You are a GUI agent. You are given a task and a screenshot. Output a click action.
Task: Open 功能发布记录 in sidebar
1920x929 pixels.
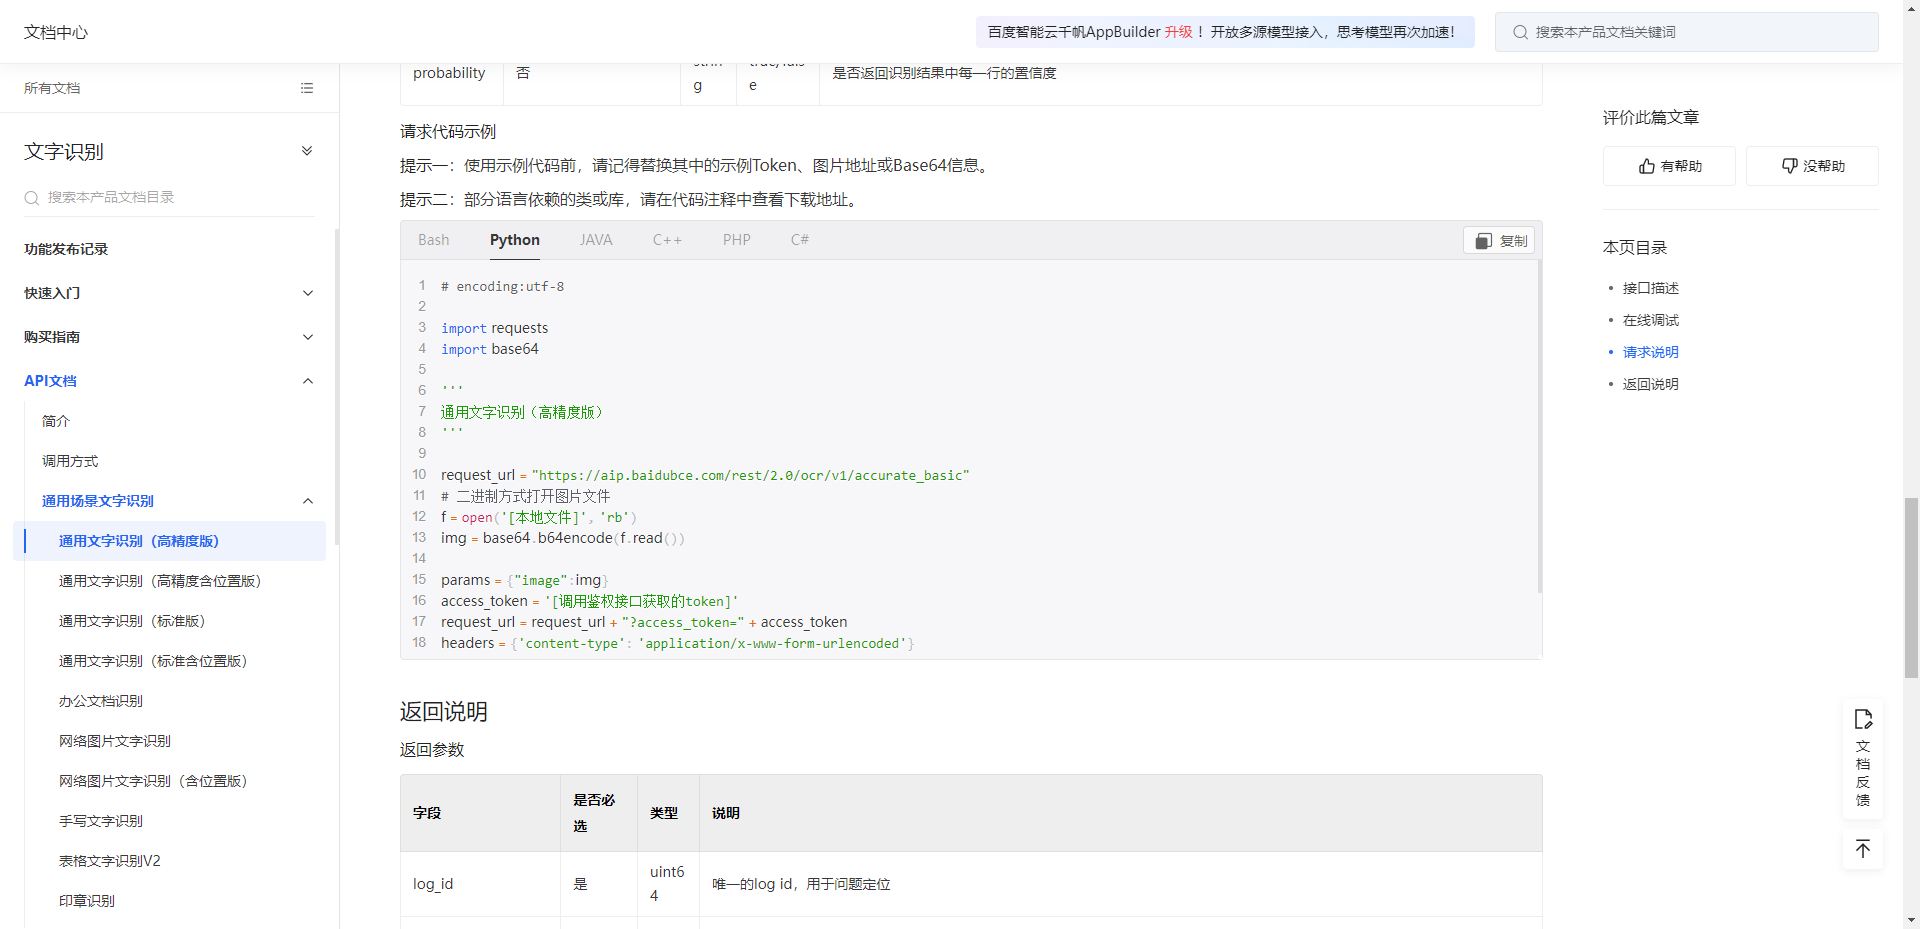(x=66, y=249)
